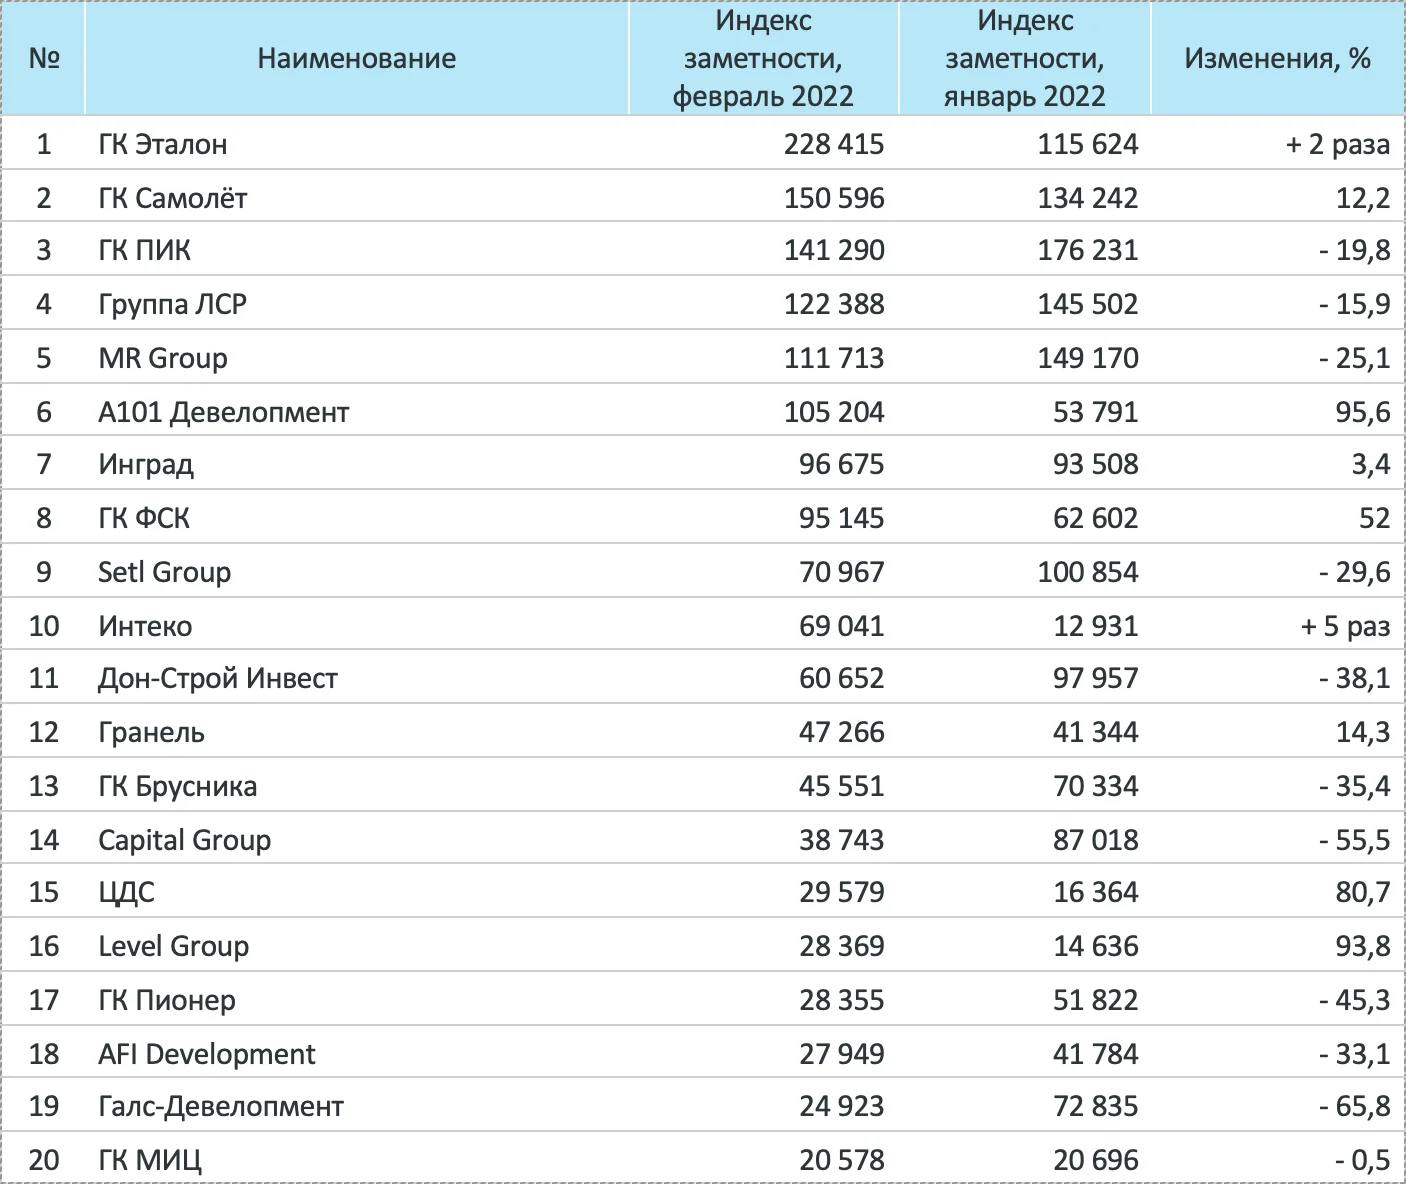
Task: Click the Capital Group name cell
Action: point(185,840)
